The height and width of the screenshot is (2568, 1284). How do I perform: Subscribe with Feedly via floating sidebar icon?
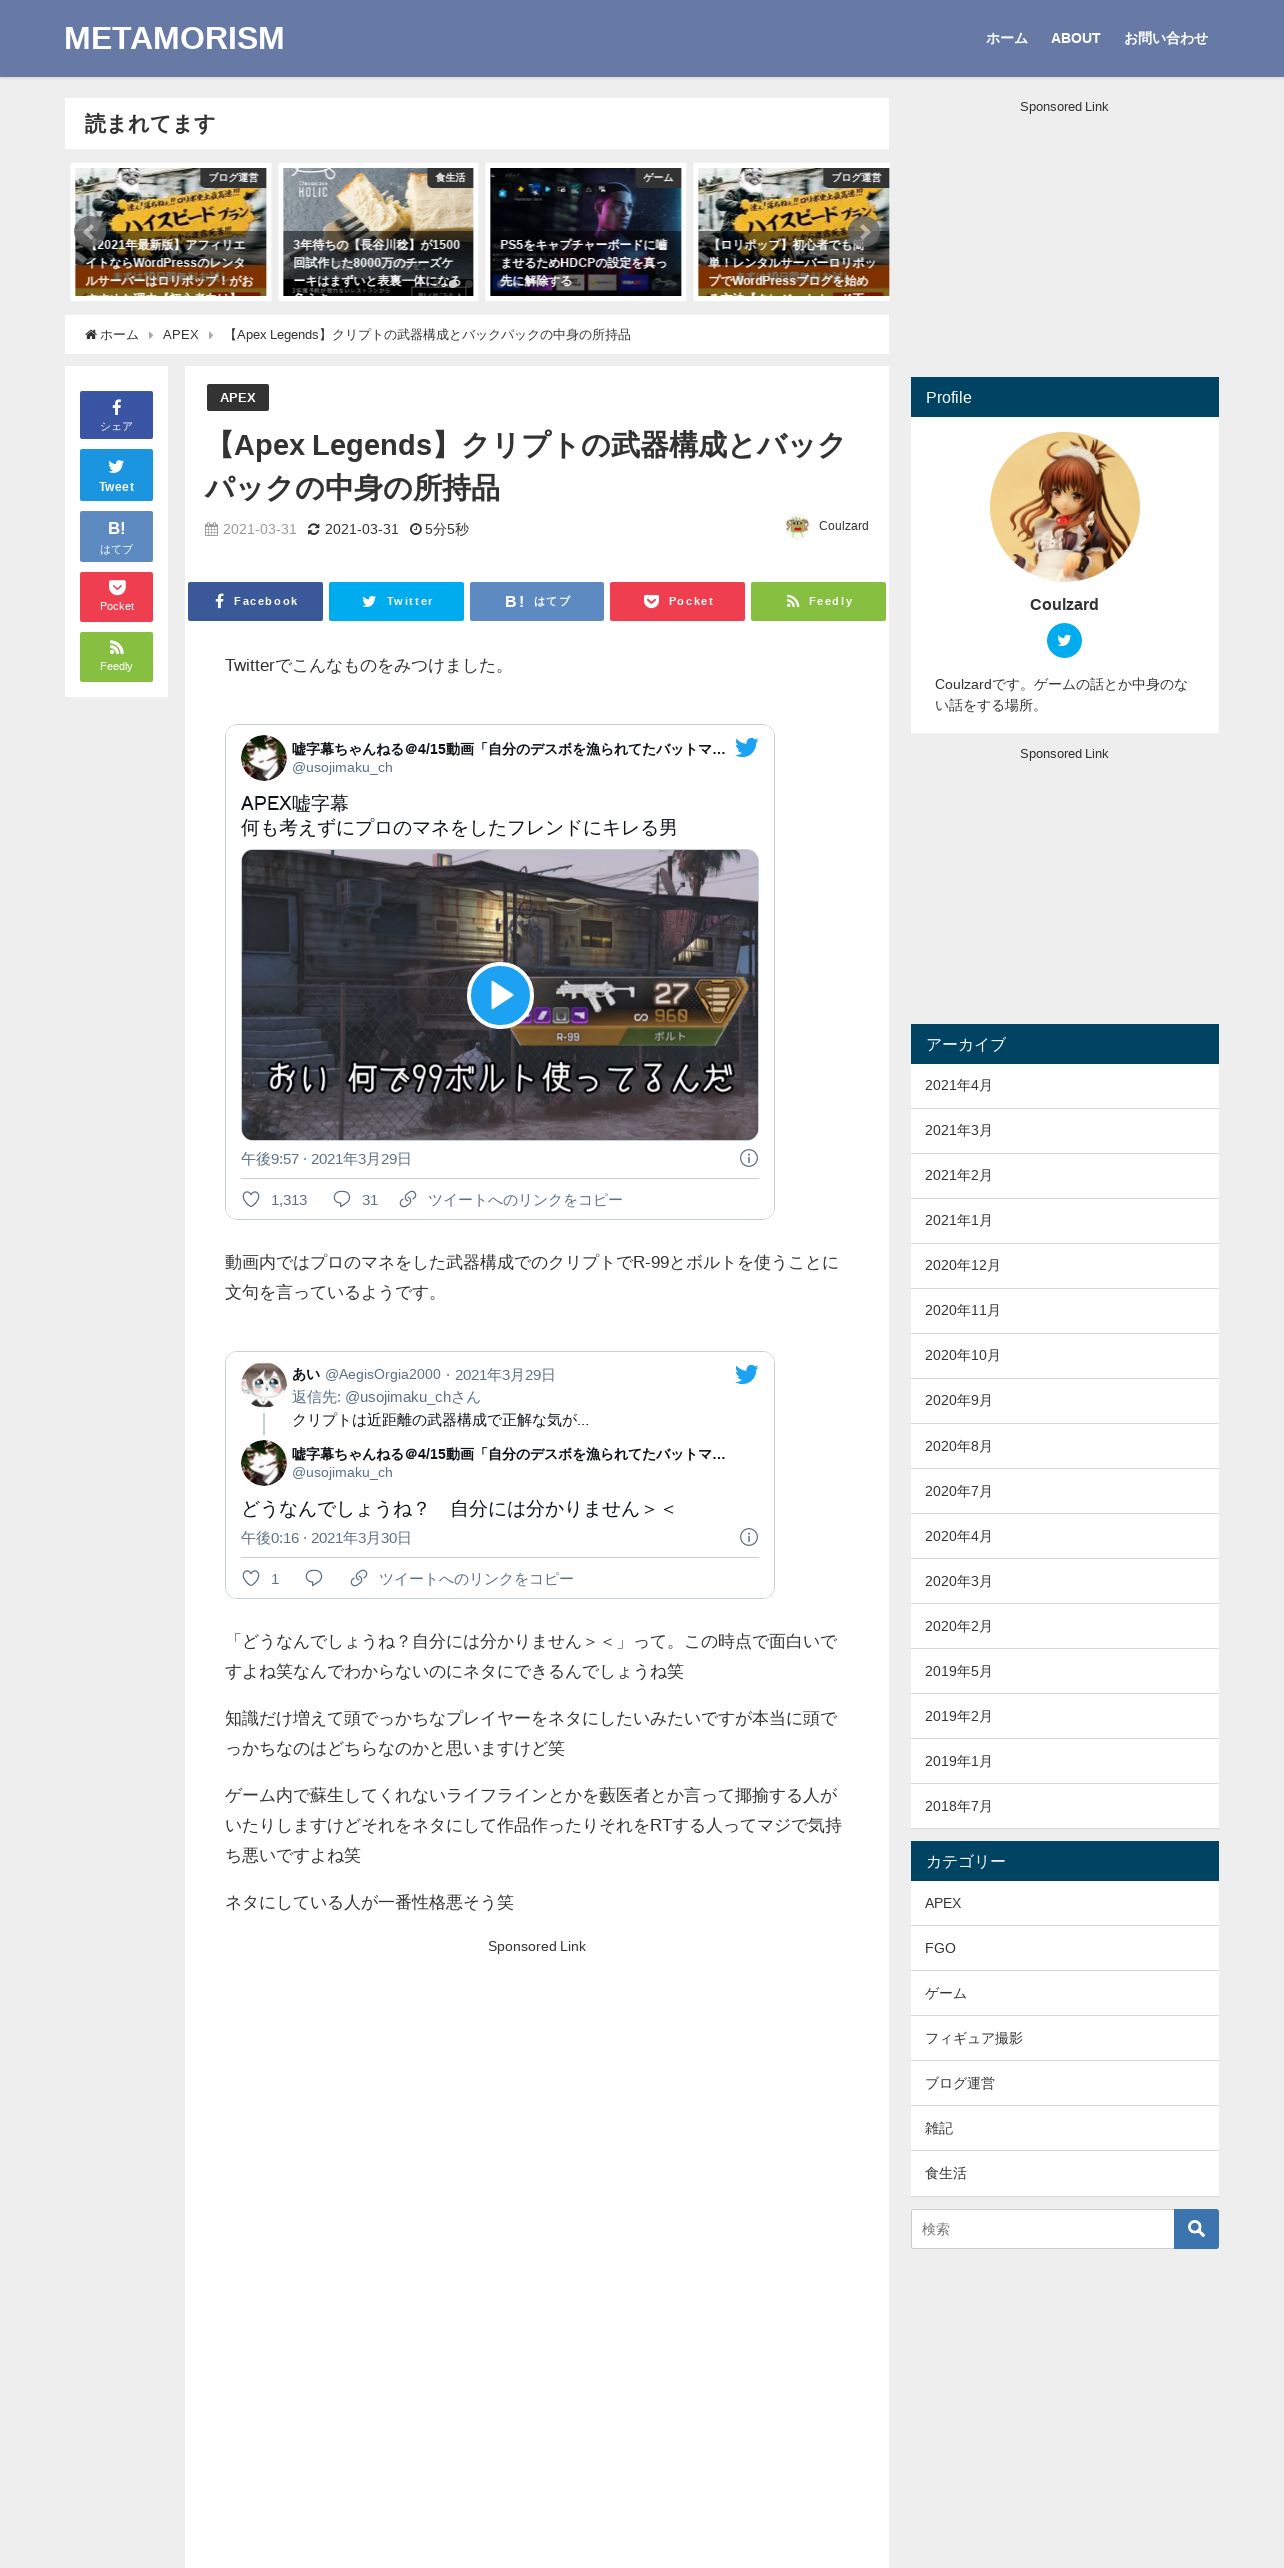click(x=116, y=656)
